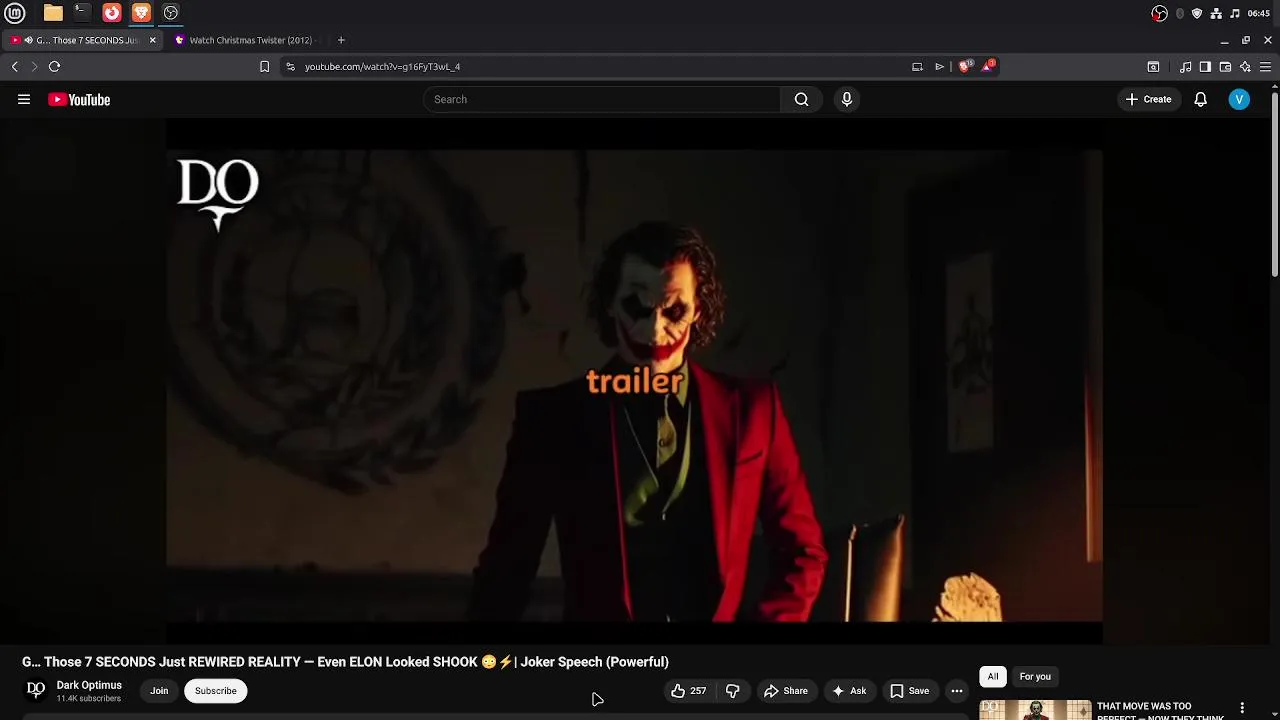Select the For you filter chip
This screenshot has width=1280, height=720.
tap(1035, 677)
